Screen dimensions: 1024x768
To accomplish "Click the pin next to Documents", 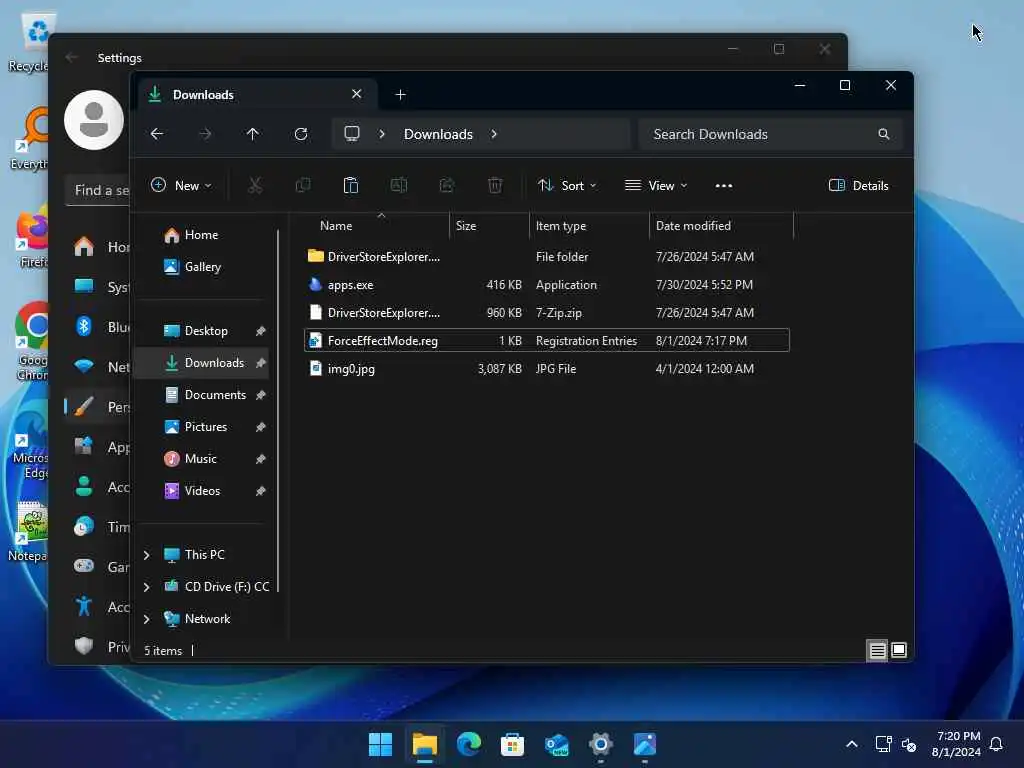I will point(261,395).
